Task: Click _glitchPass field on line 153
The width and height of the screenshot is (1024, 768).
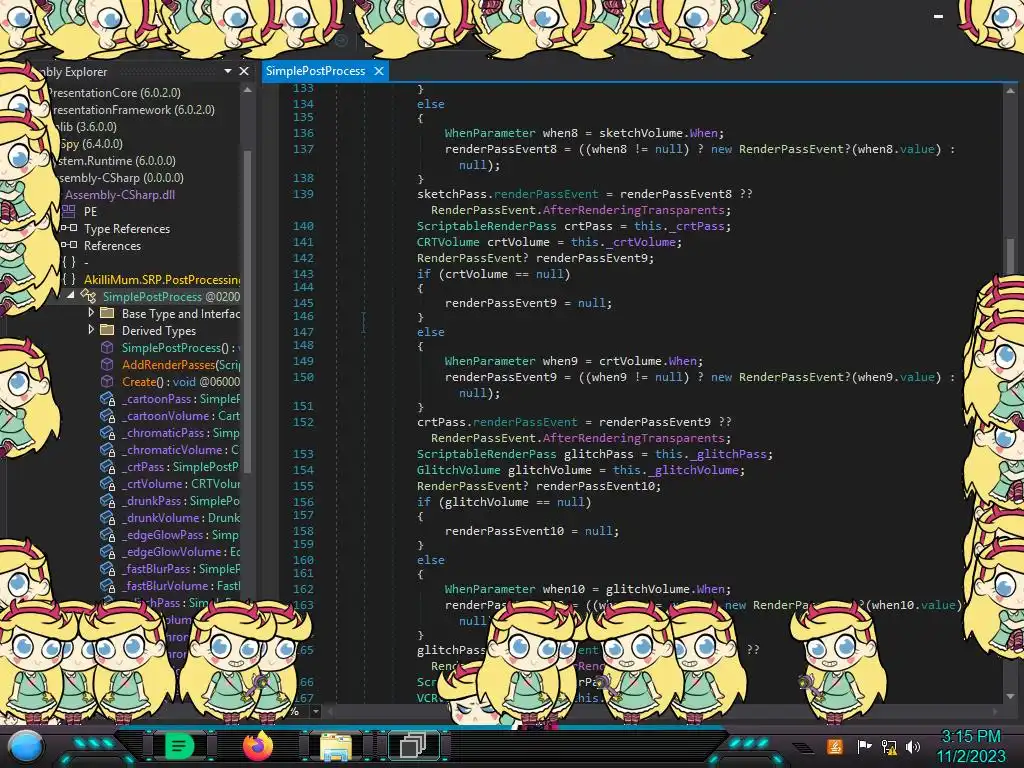Action: coord(727,454)
